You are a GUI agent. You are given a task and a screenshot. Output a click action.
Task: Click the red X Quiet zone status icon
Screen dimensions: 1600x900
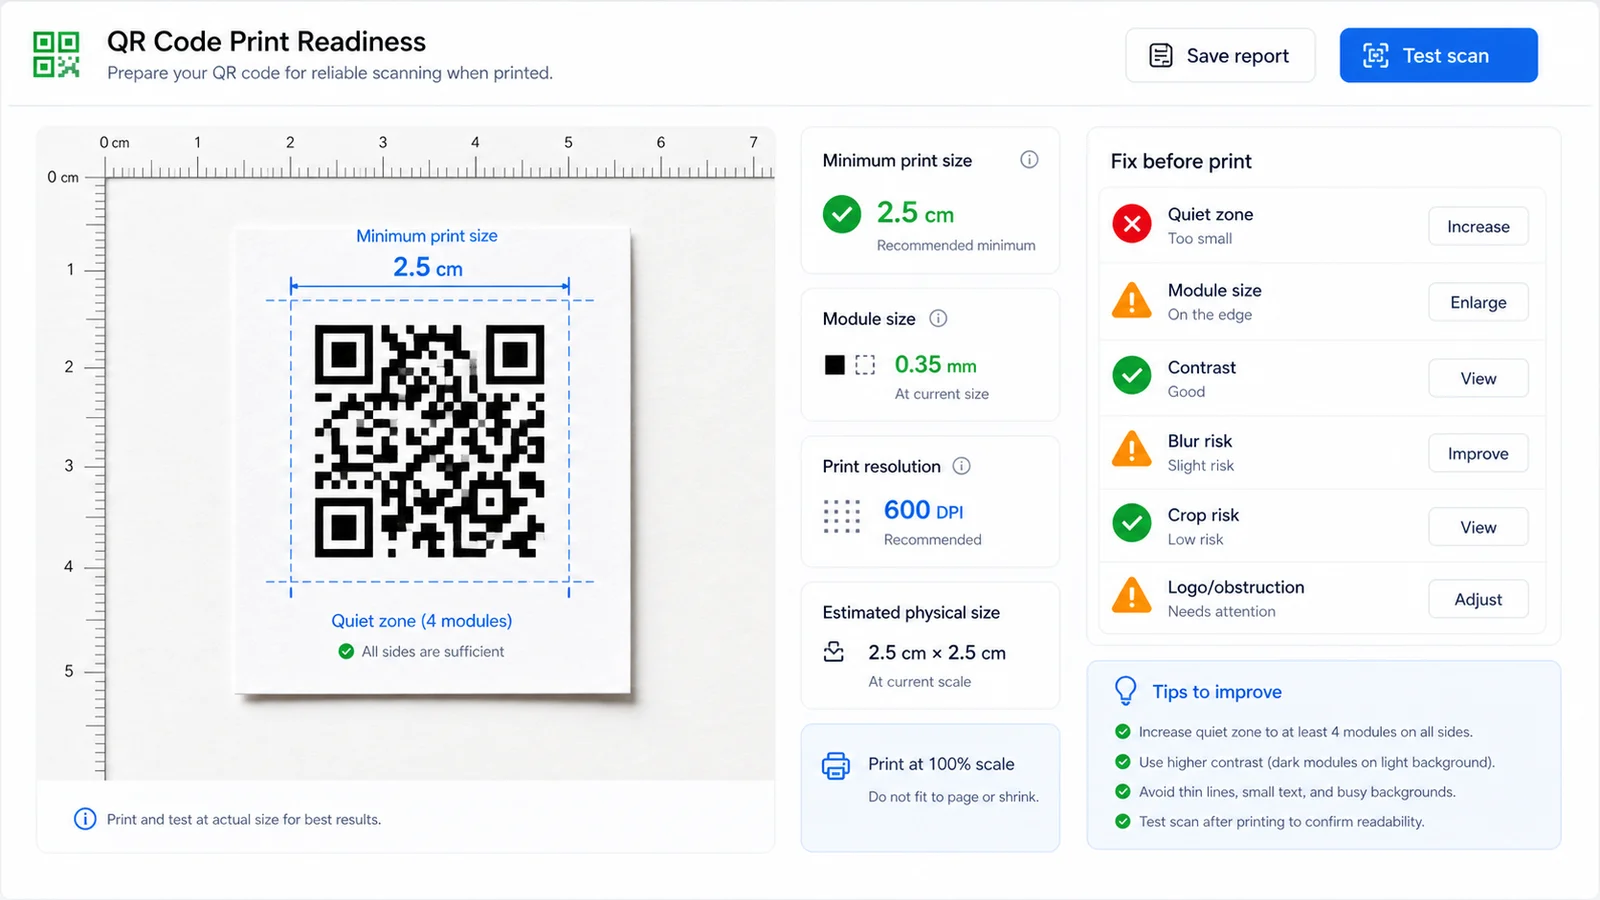1132,224
